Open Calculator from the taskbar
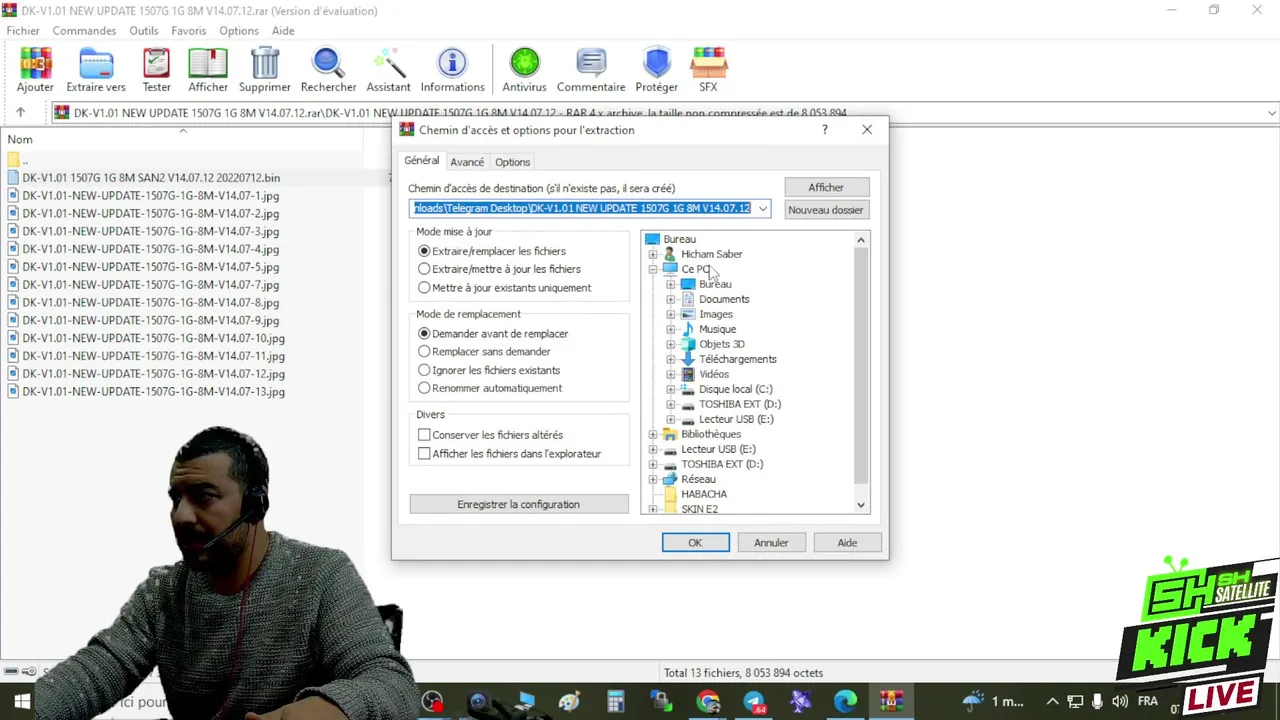 [x=615, y=702]
